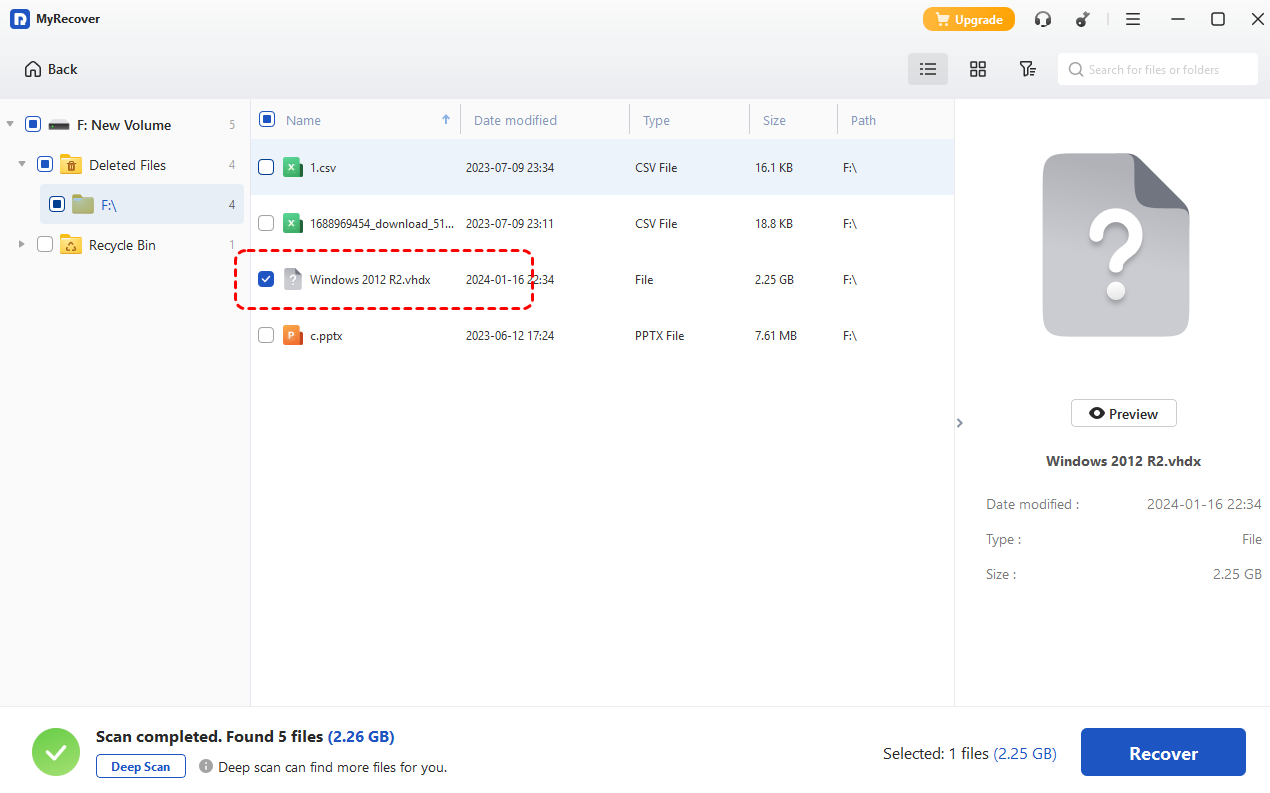Screen dimensions: 1270x793
Task: Click the Recover button
Action: [1163, 753]
